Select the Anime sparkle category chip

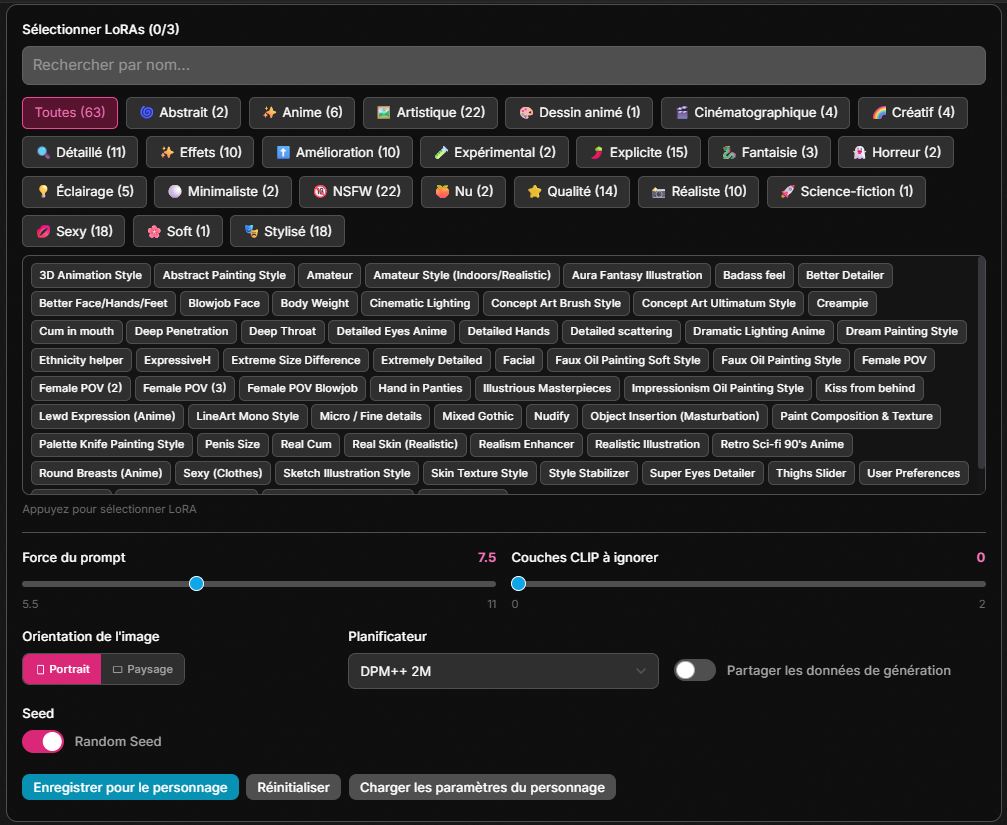click(301, 113)
